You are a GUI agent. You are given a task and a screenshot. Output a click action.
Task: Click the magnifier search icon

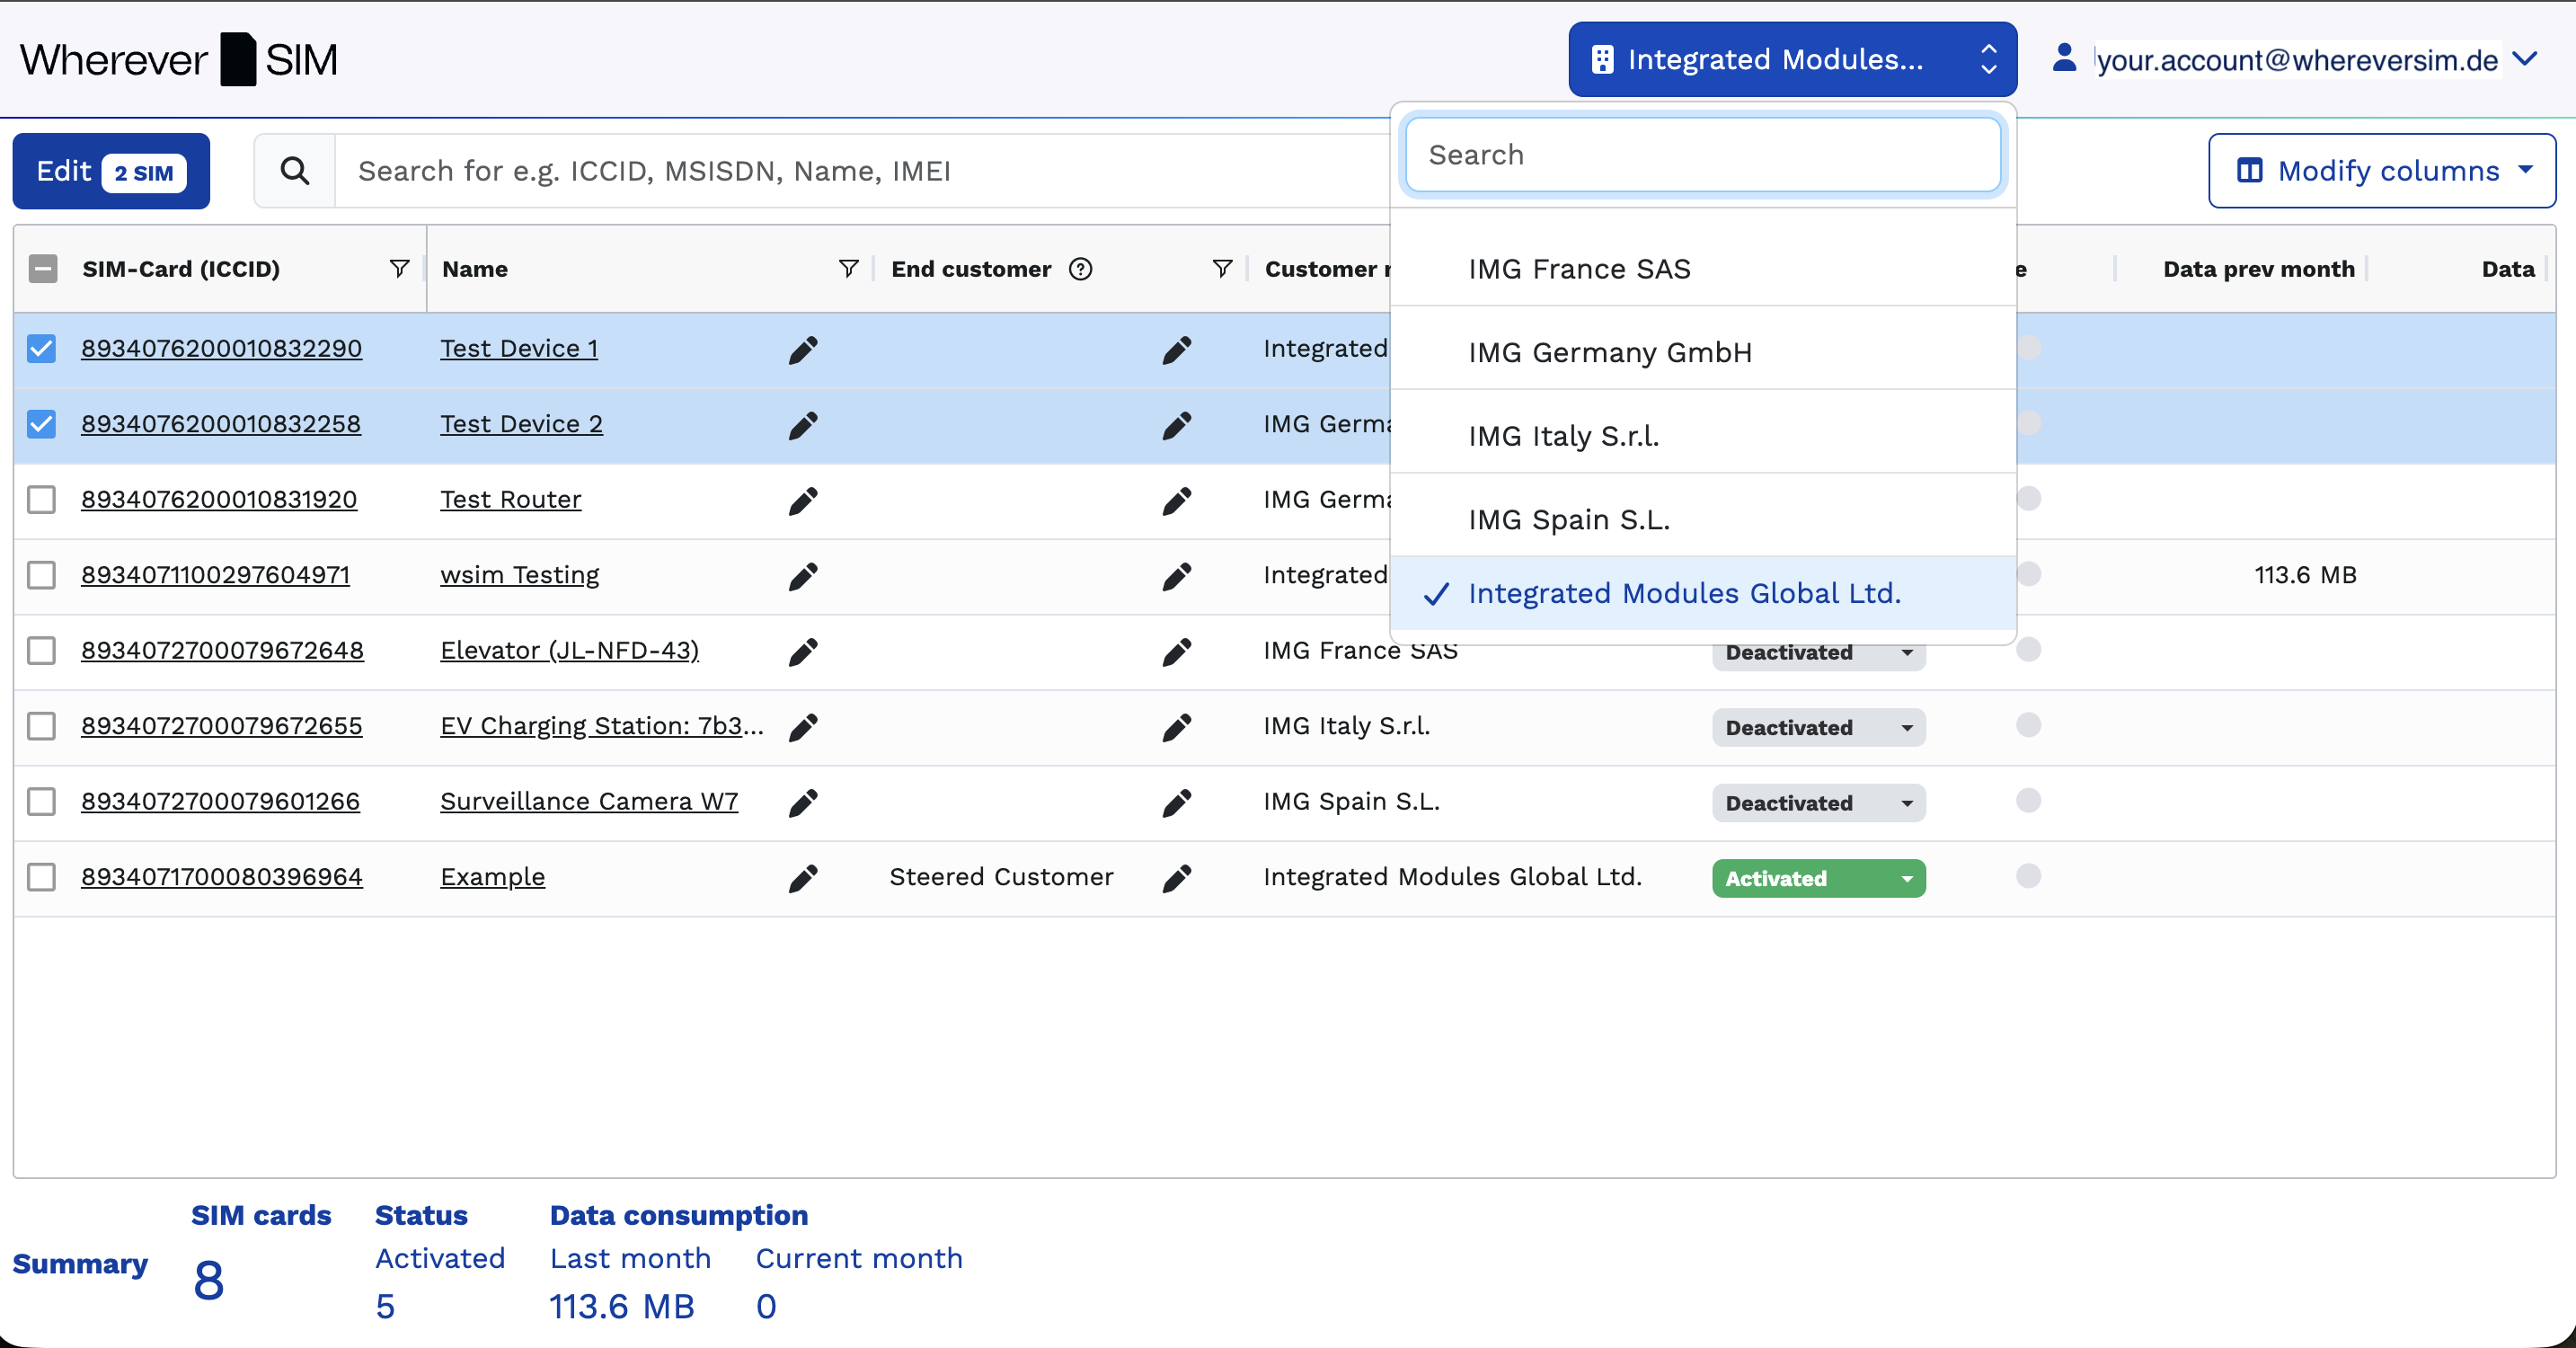(294, 171)
